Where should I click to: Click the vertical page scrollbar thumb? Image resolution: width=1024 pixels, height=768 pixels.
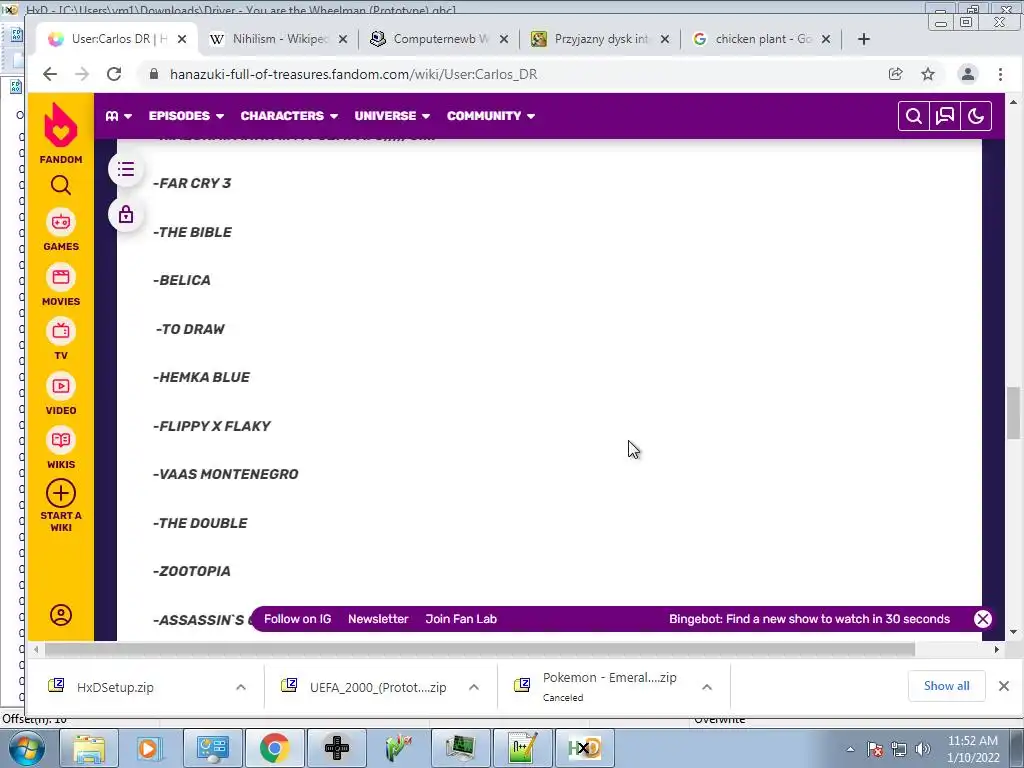pos(1013,413)
